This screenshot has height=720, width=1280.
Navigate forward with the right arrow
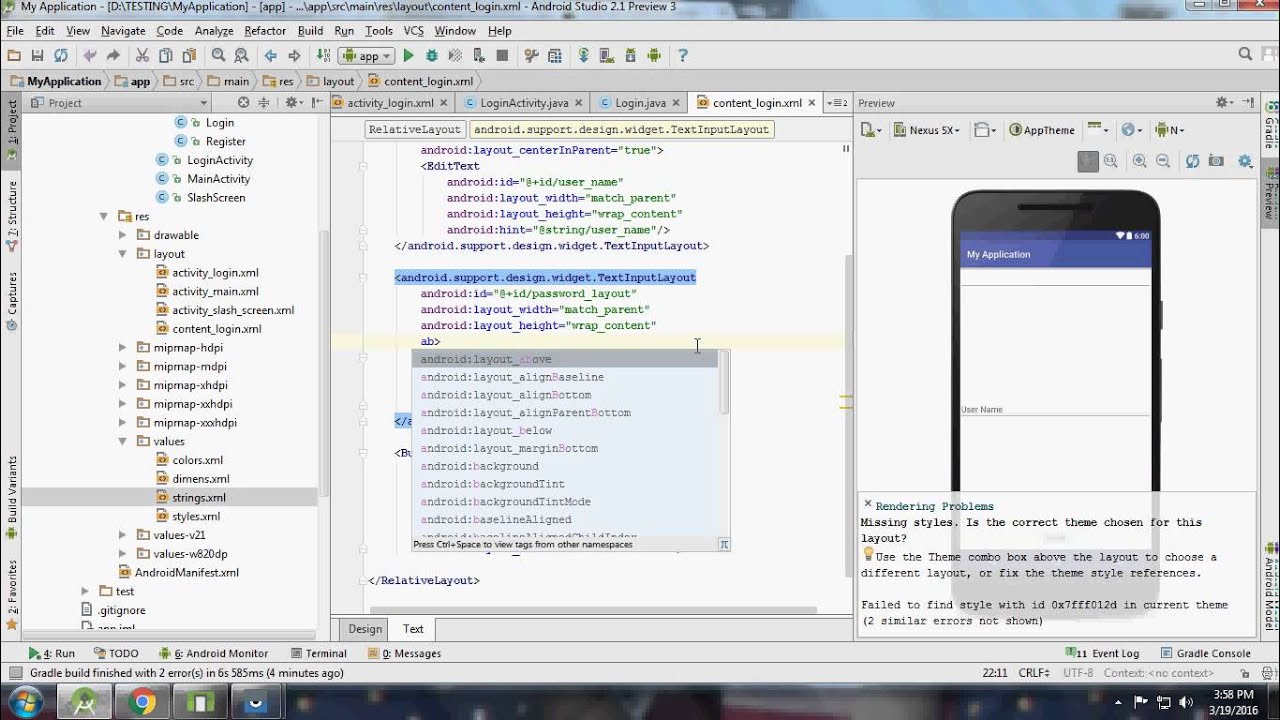click(294, 56)
